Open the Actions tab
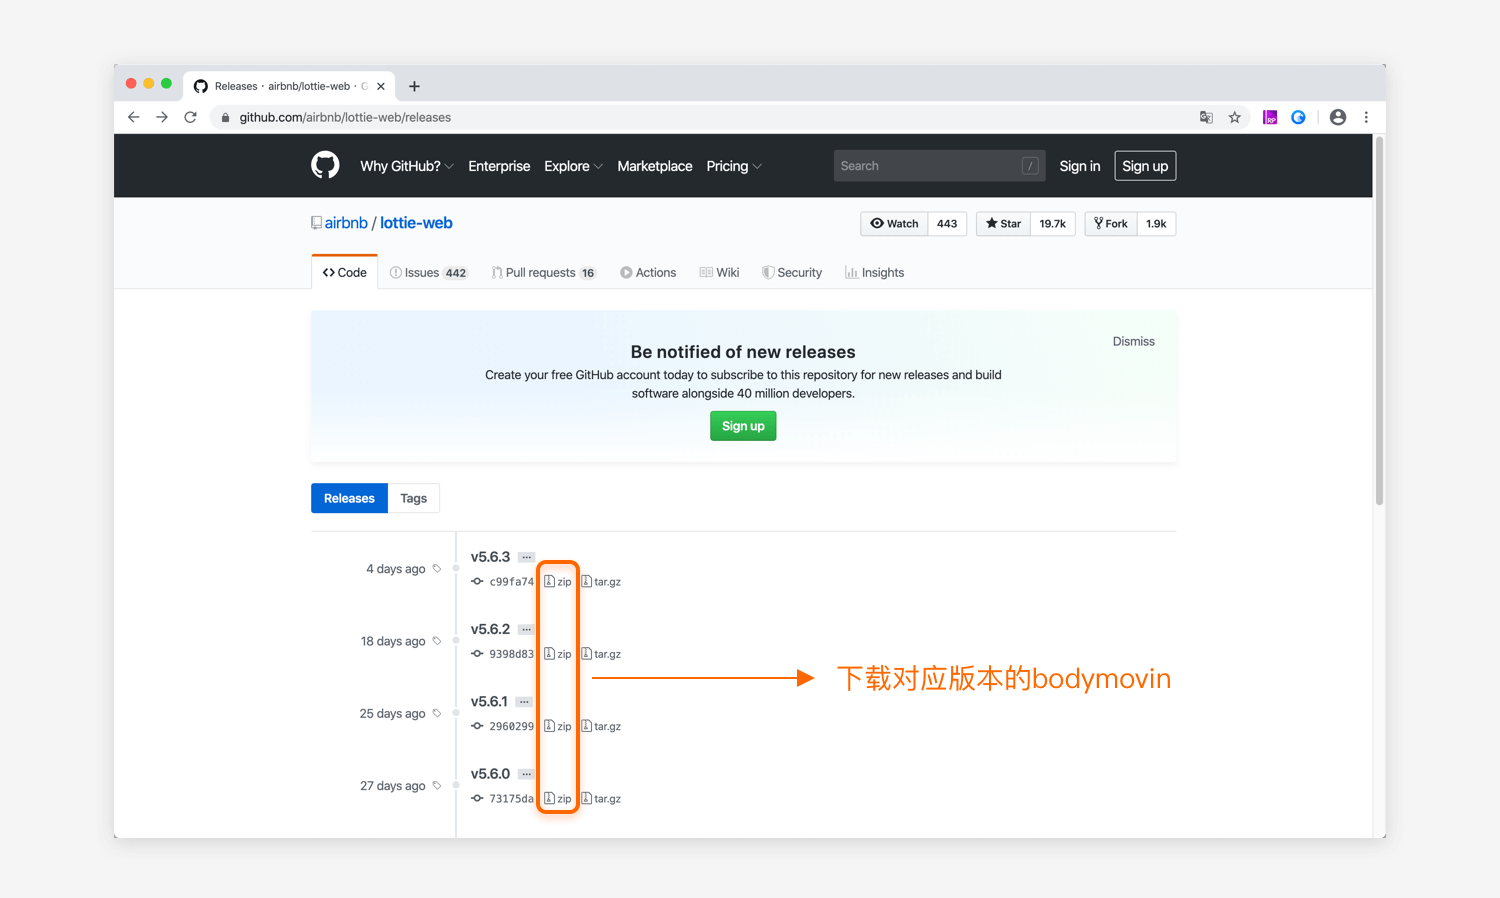This screenshot has width=1500, height=898. point(648,272)
